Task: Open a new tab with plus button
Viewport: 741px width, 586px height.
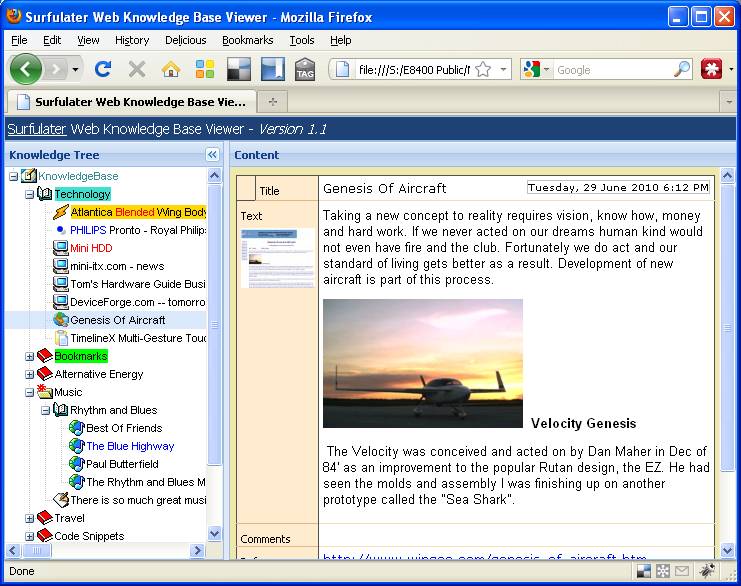Action: click(x=273, y=102)
